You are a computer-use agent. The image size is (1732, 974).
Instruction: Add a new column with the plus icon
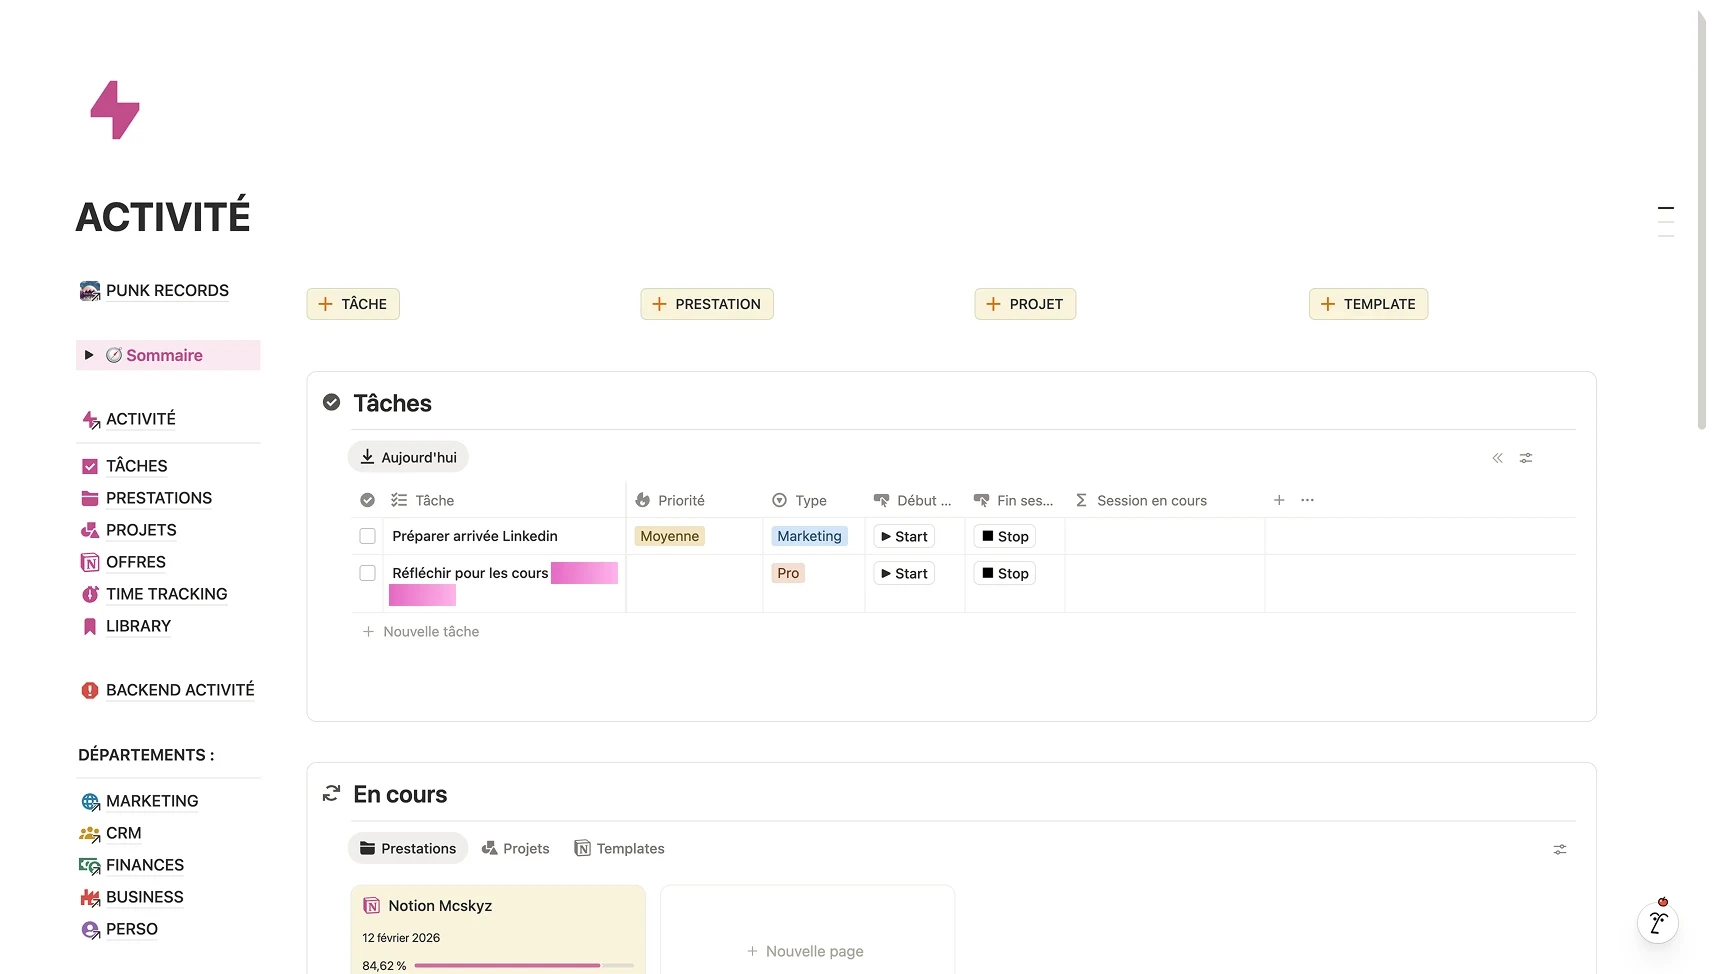[x=1279, y=500]
